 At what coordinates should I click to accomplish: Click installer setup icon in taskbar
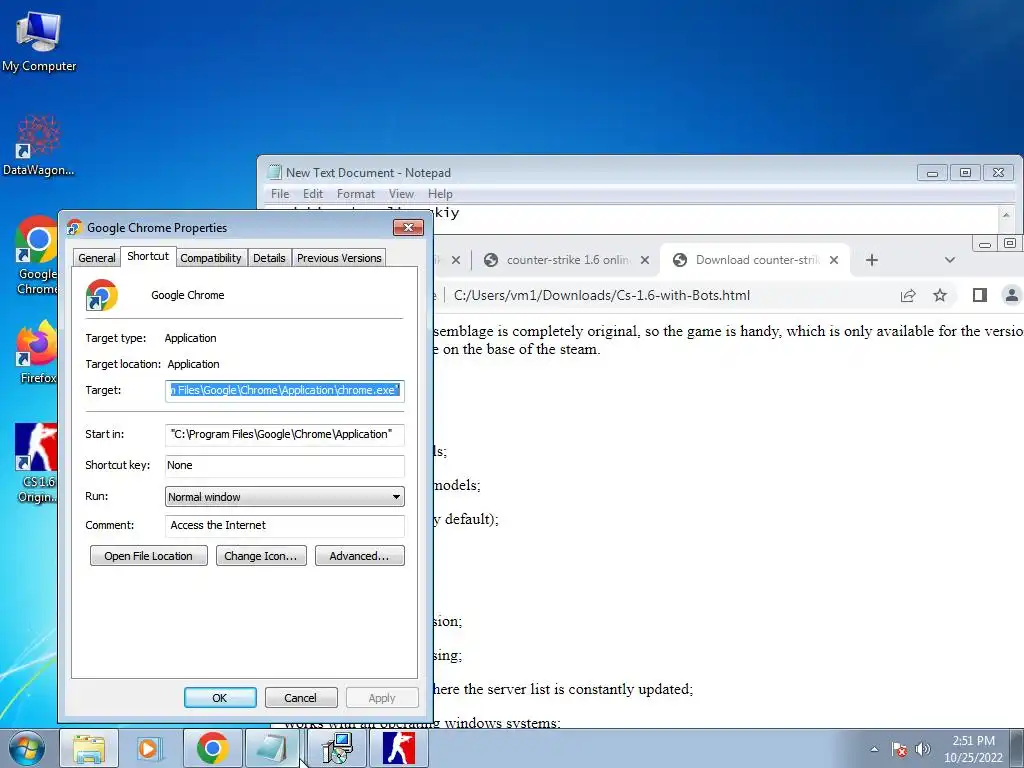coord(338,748)
